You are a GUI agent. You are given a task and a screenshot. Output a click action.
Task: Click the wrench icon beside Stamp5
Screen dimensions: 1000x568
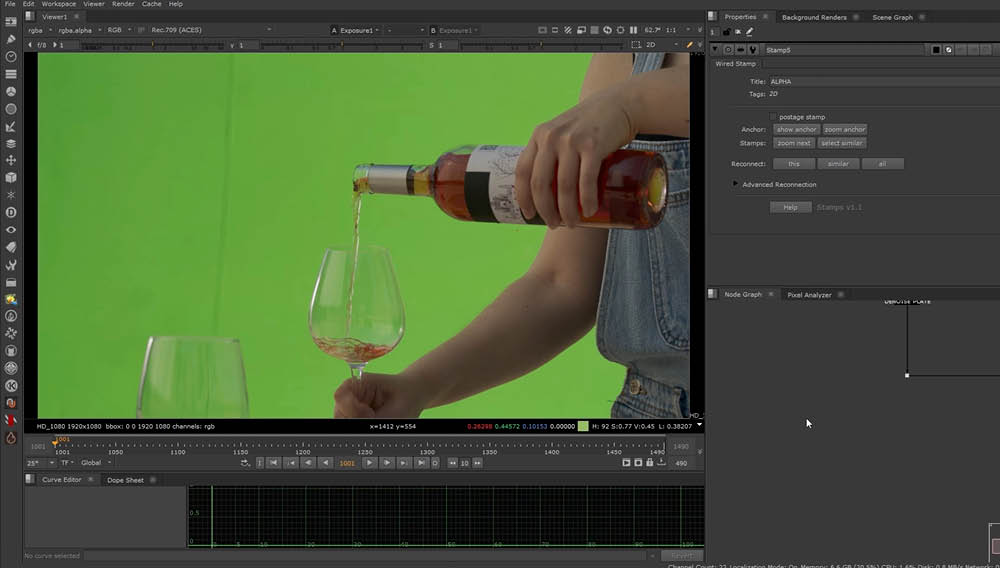752,49
